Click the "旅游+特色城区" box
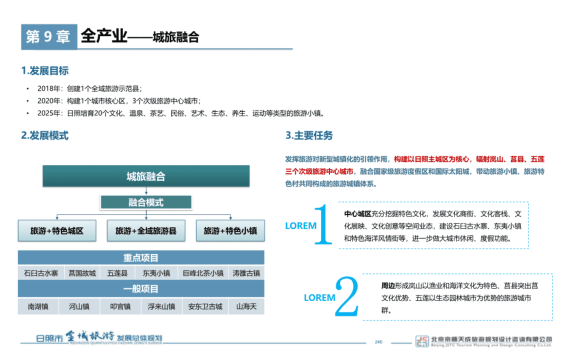Image resolution: width=570 pixels, height=360 pixels. click(x=57, y=231)
